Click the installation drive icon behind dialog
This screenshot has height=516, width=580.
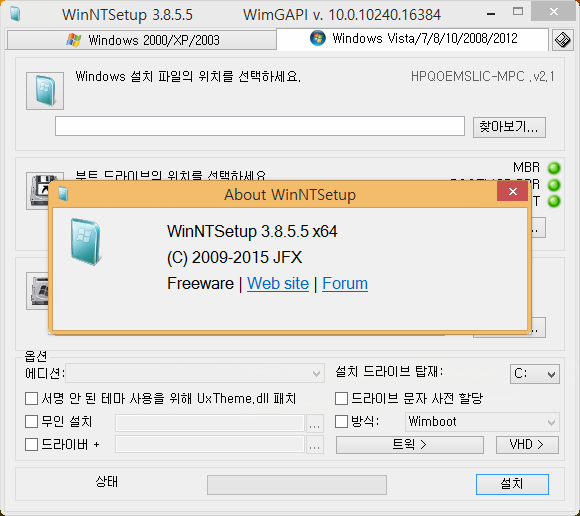click(x=37, y=291)
